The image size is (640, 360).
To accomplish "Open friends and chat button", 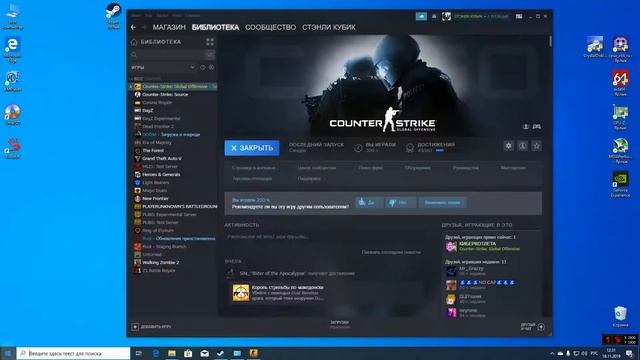I will (532, 327).
